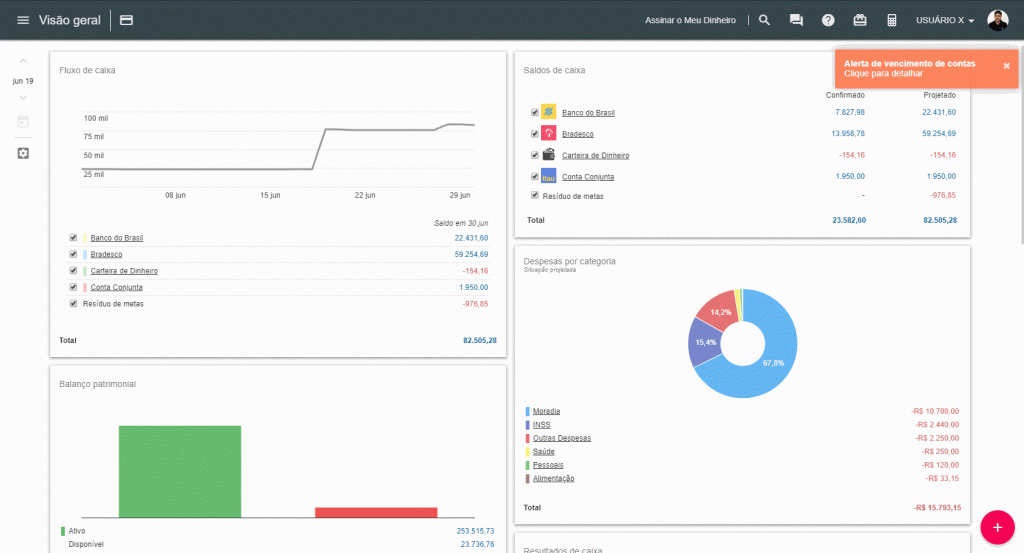1024x553 pixels.
Task: Open the chat messages icon
Action: click(796, 20)
